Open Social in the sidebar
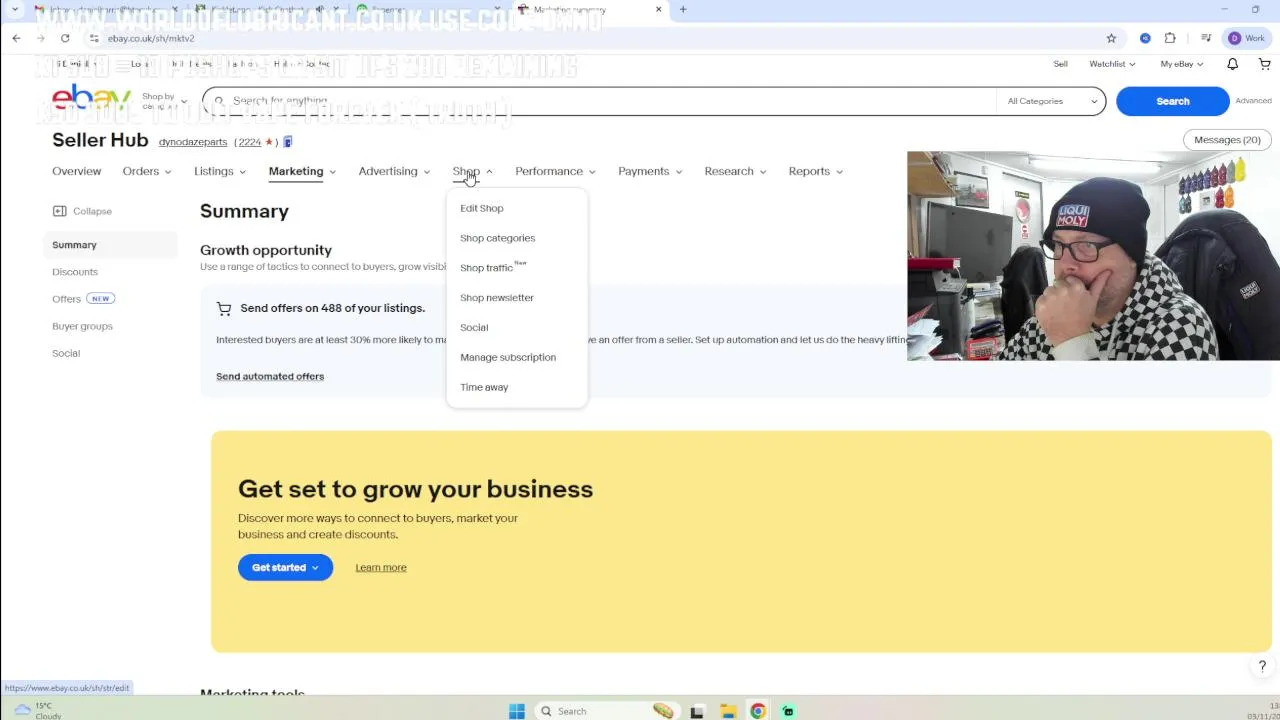Viewport: 1280px width, 720px height. [66, 353]
